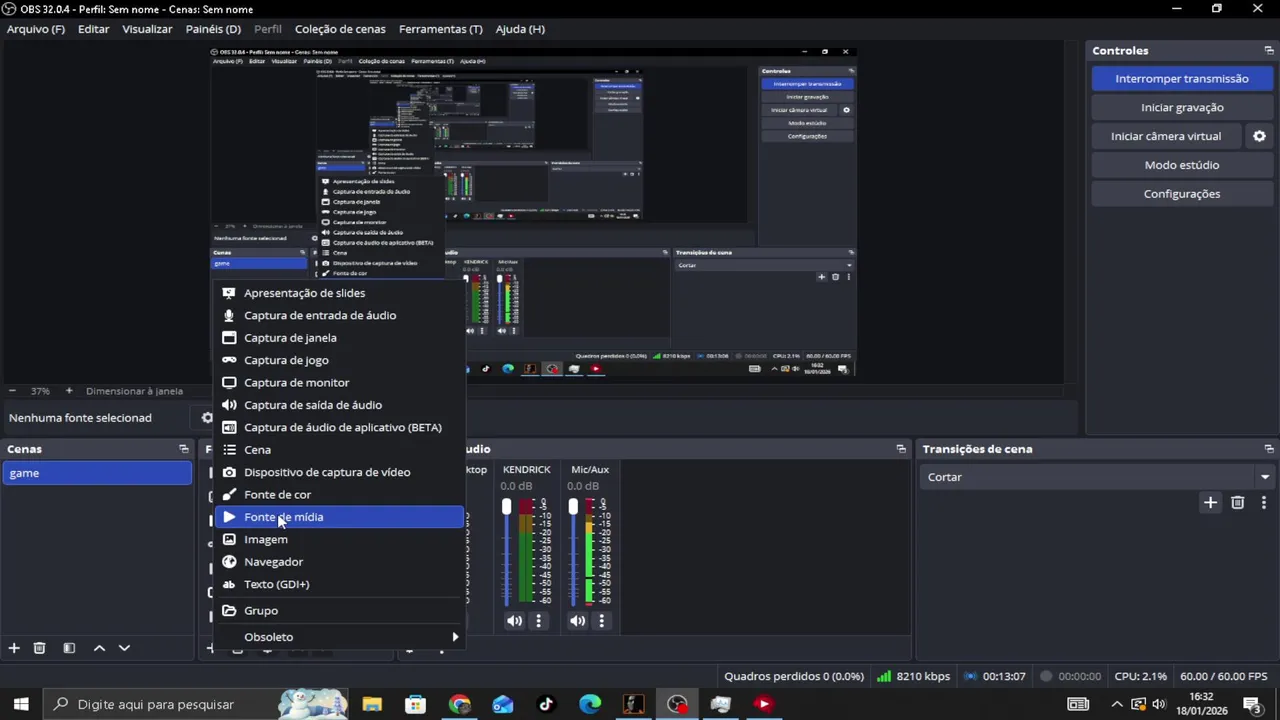The width and height of the screenshot is (1280, 720).
Task: Zoom out preview with minus icon
Action: pyautogui.click(x=12, y=391)
